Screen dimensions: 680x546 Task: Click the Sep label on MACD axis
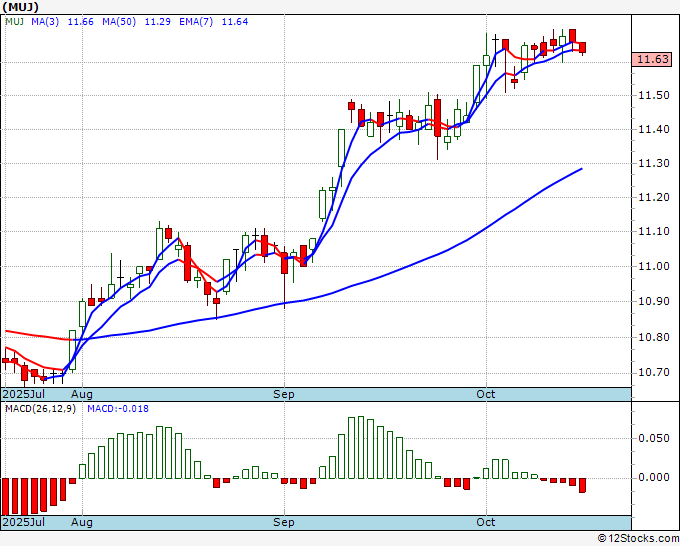284,522
